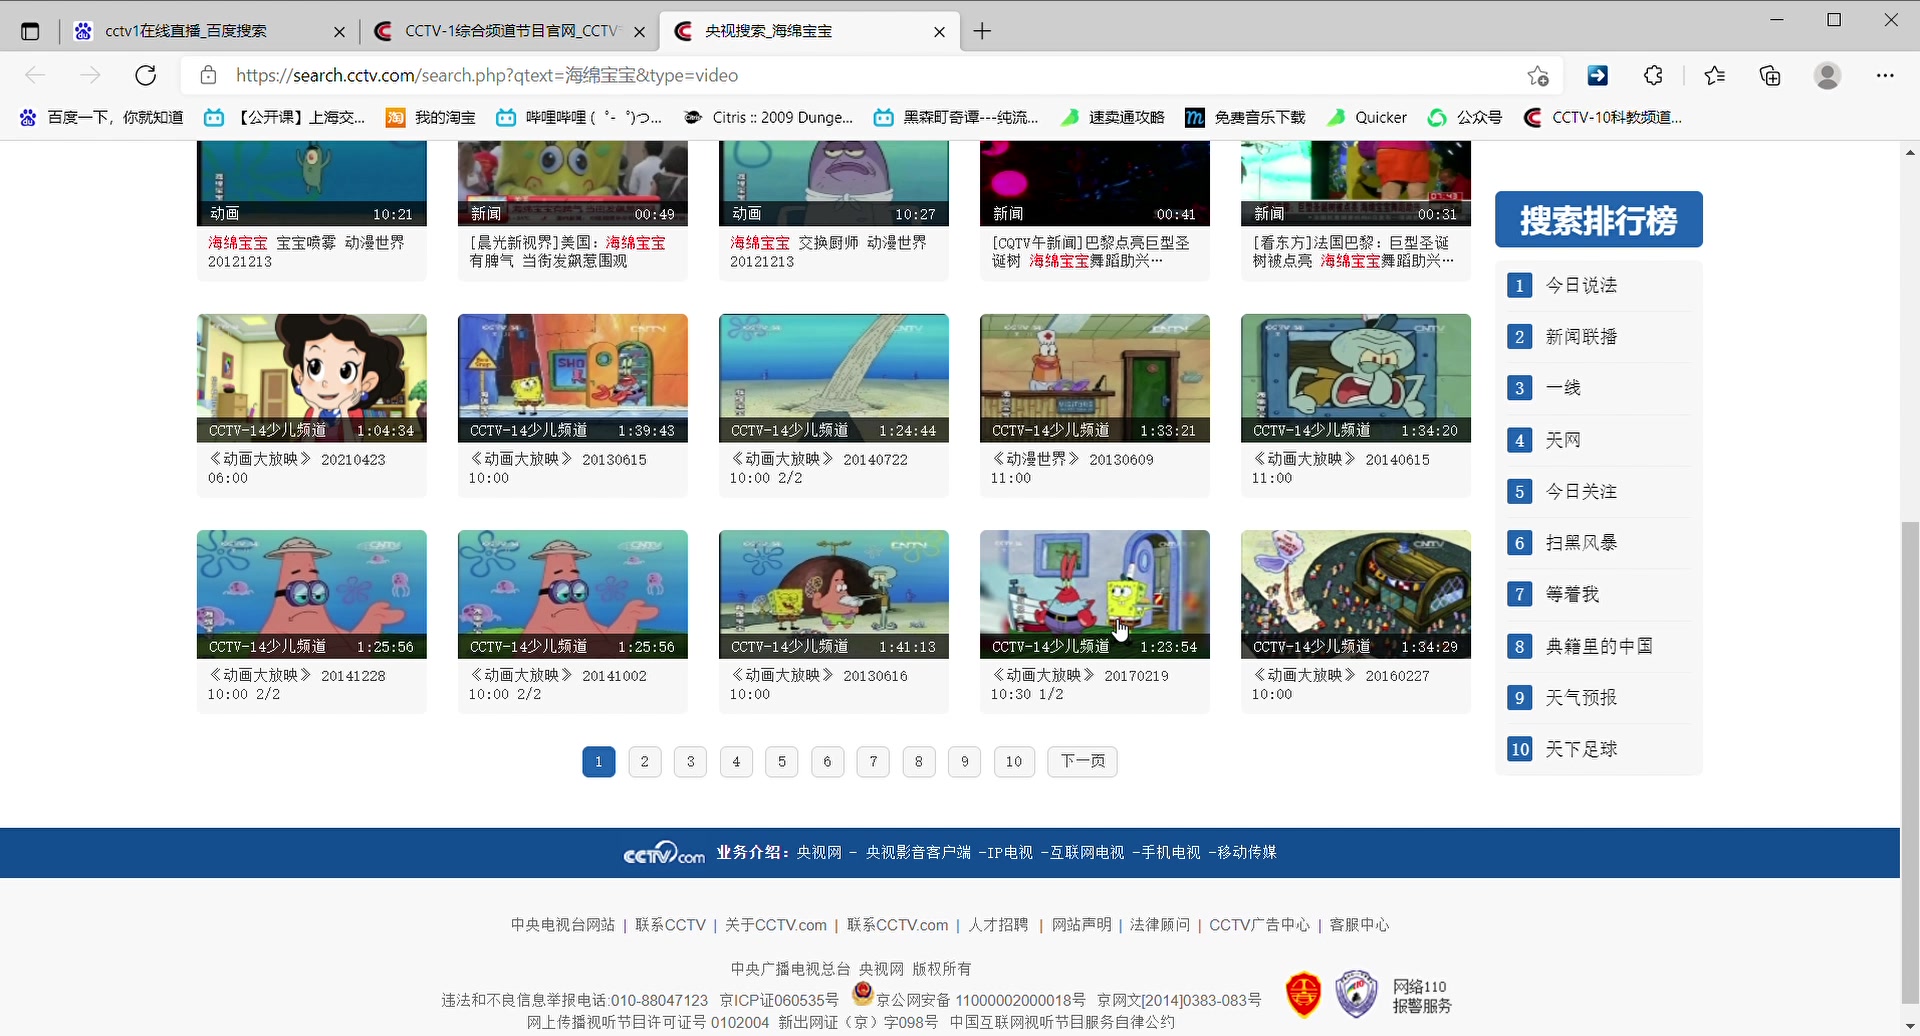Go back with the back arrow
The width and height of the screenshot is (1920, 1036).
coord(35,75)
